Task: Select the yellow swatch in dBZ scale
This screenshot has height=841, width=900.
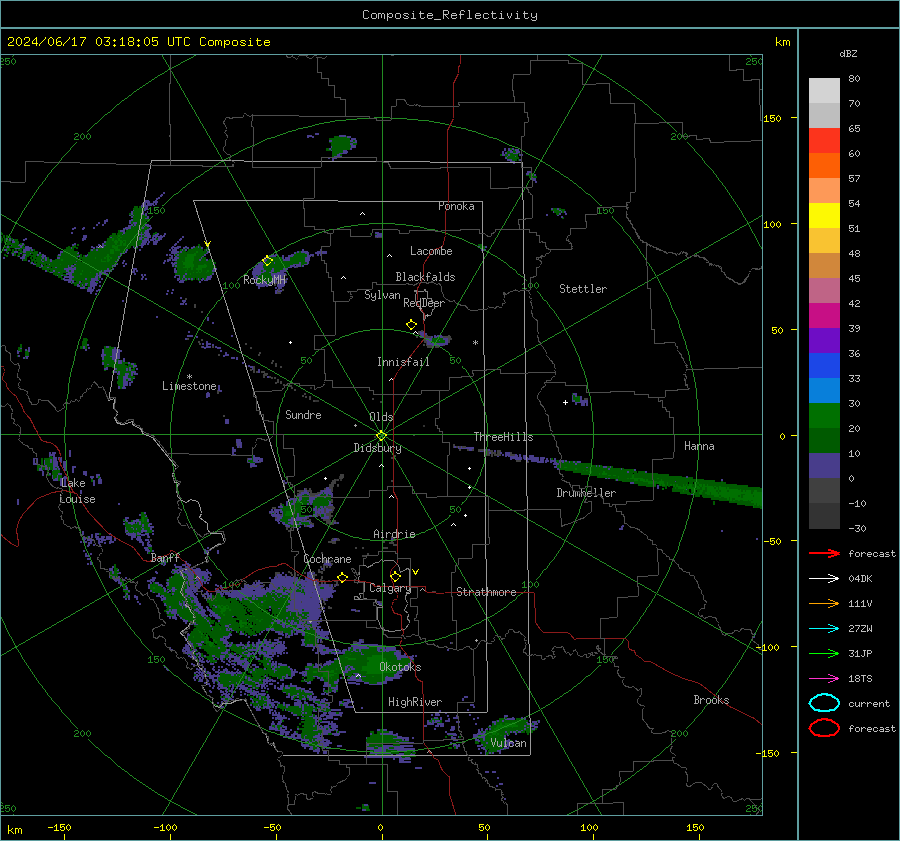Action: pyautogui.click(x=824, y=215)
